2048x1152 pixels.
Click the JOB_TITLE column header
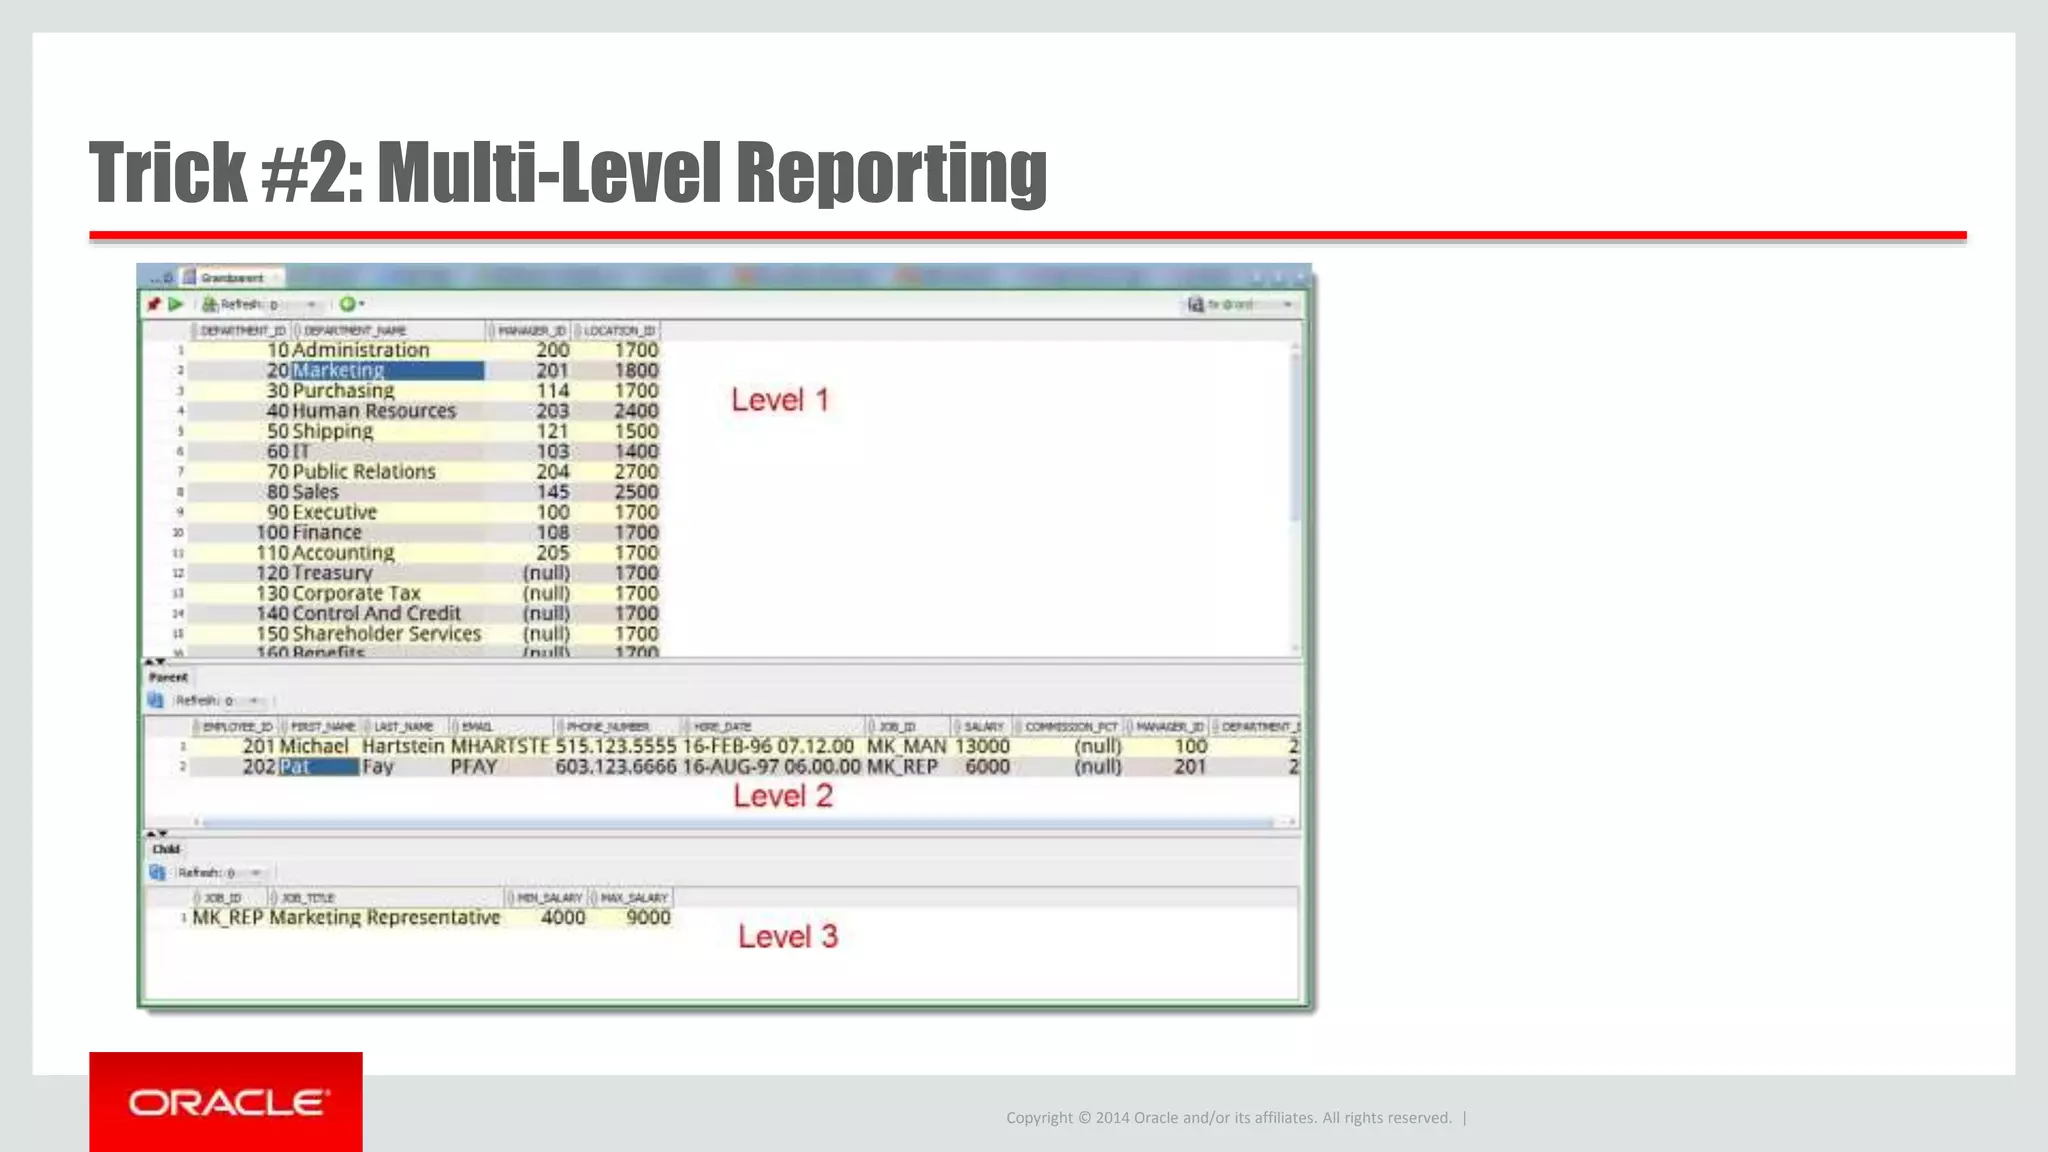(x=386, y=897)
